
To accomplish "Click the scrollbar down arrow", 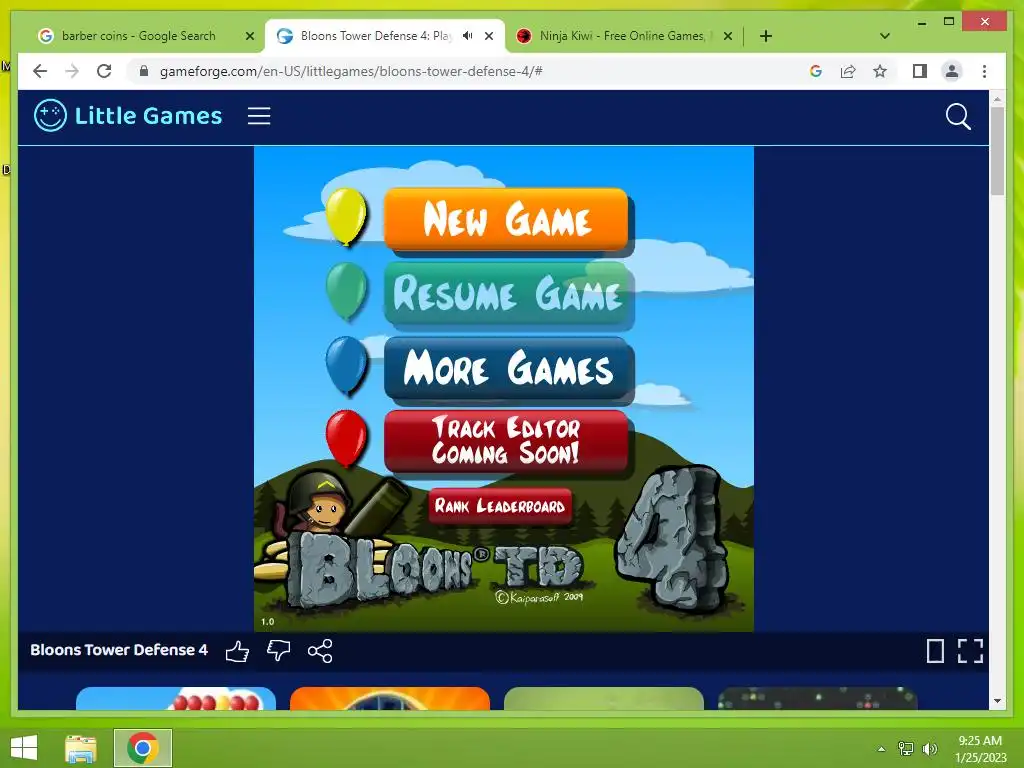I will pyautogui.click(x=997, y=701).
